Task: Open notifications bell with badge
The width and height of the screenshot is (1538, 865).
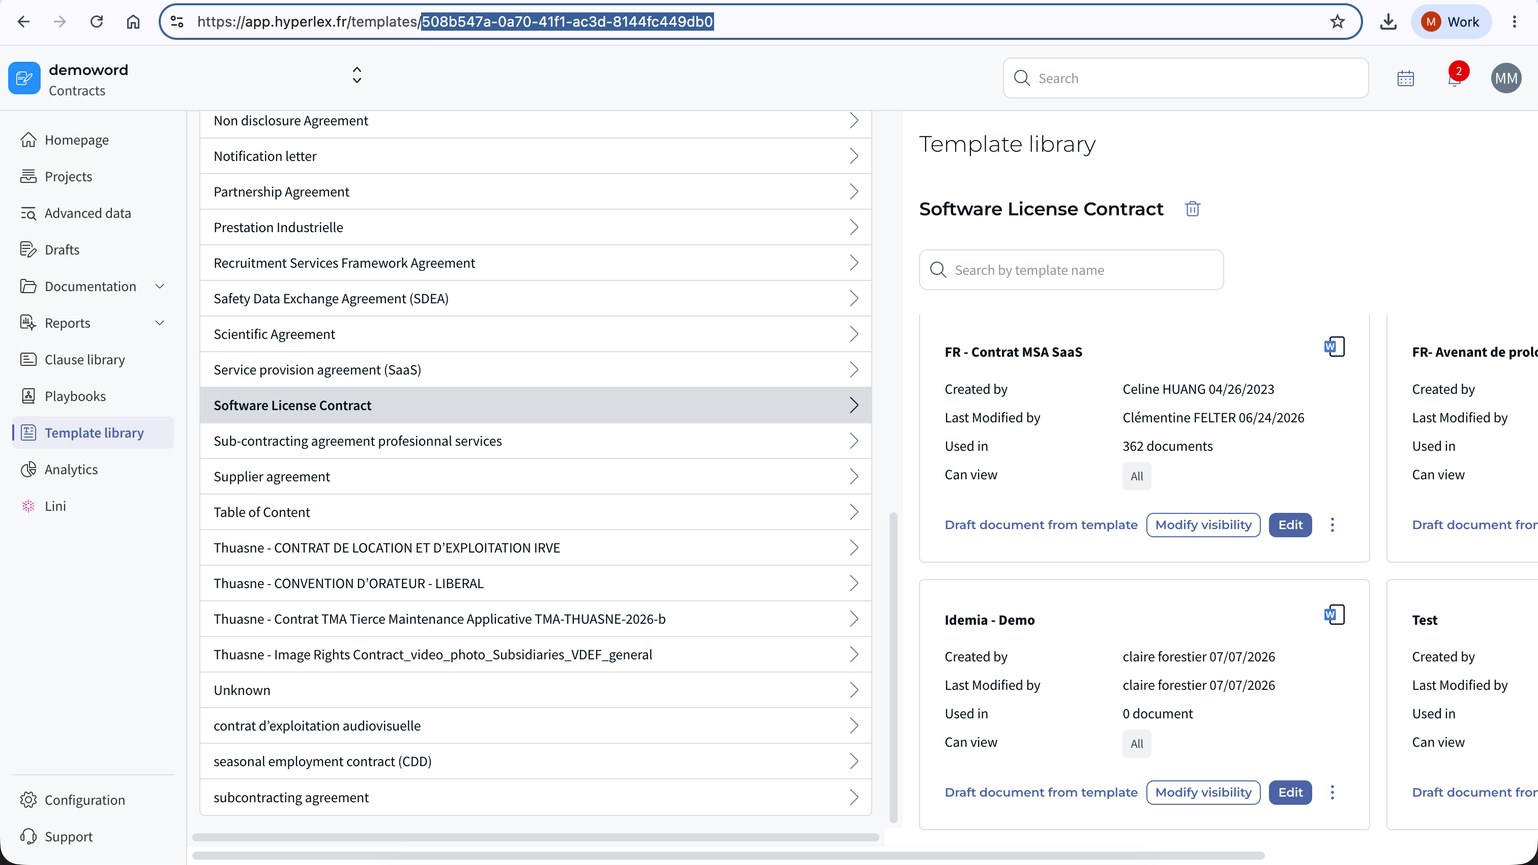Action: coord(1455,77)
